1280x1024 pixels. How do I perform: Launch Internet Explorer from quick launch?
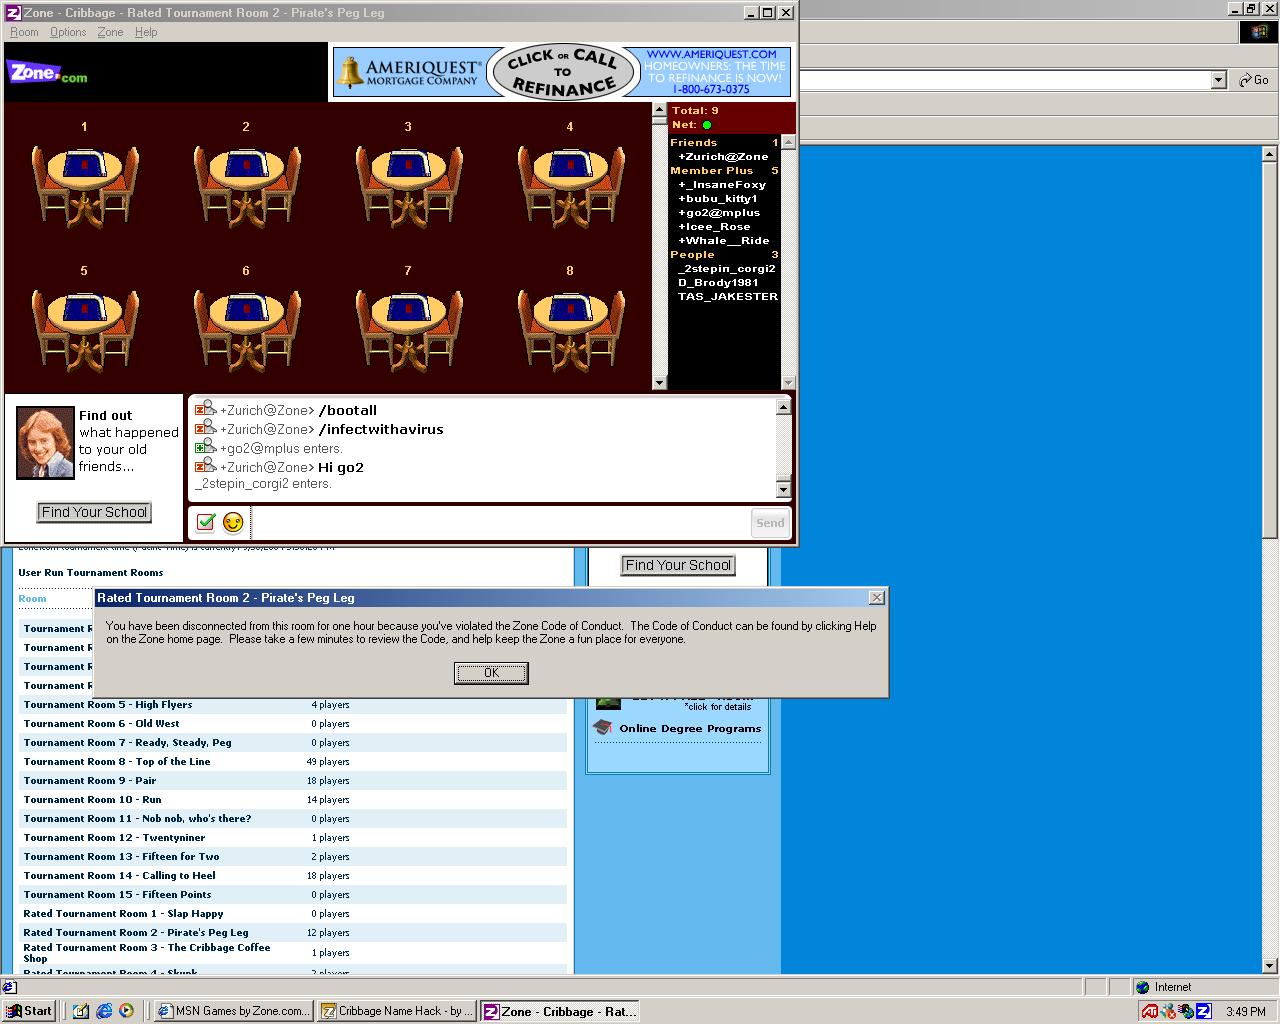(x=104, y=1011)
